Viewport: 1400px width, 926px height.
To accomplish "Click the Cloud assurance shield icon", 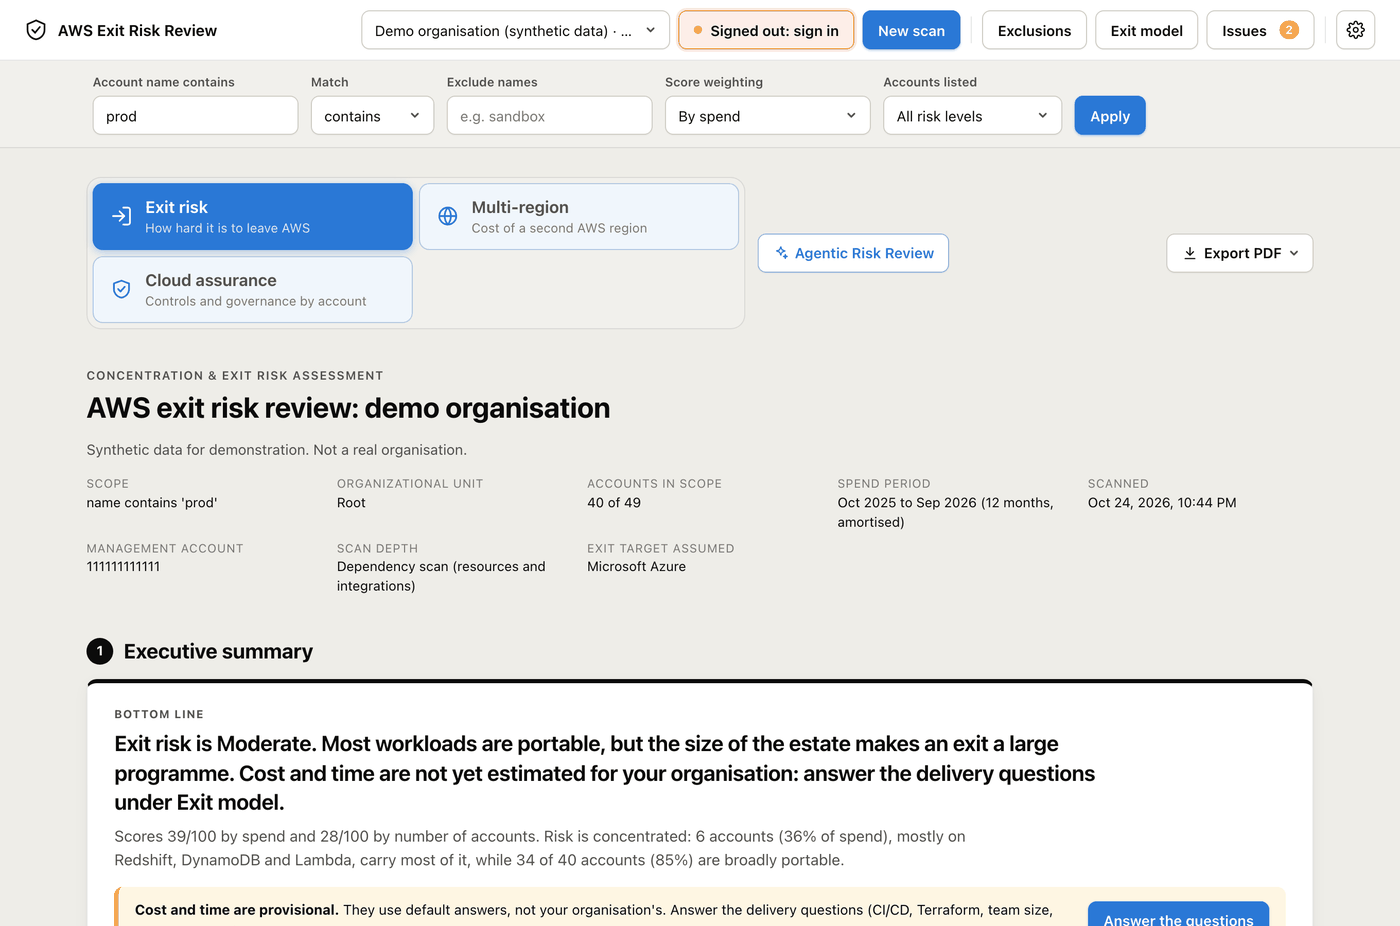I will click(x=121, y=289).
